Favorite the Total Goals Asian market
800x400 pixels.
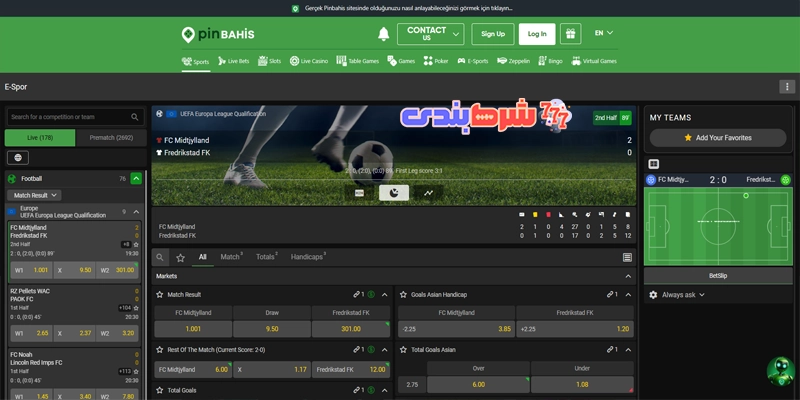pyautogui.click(x=403, y=350)
